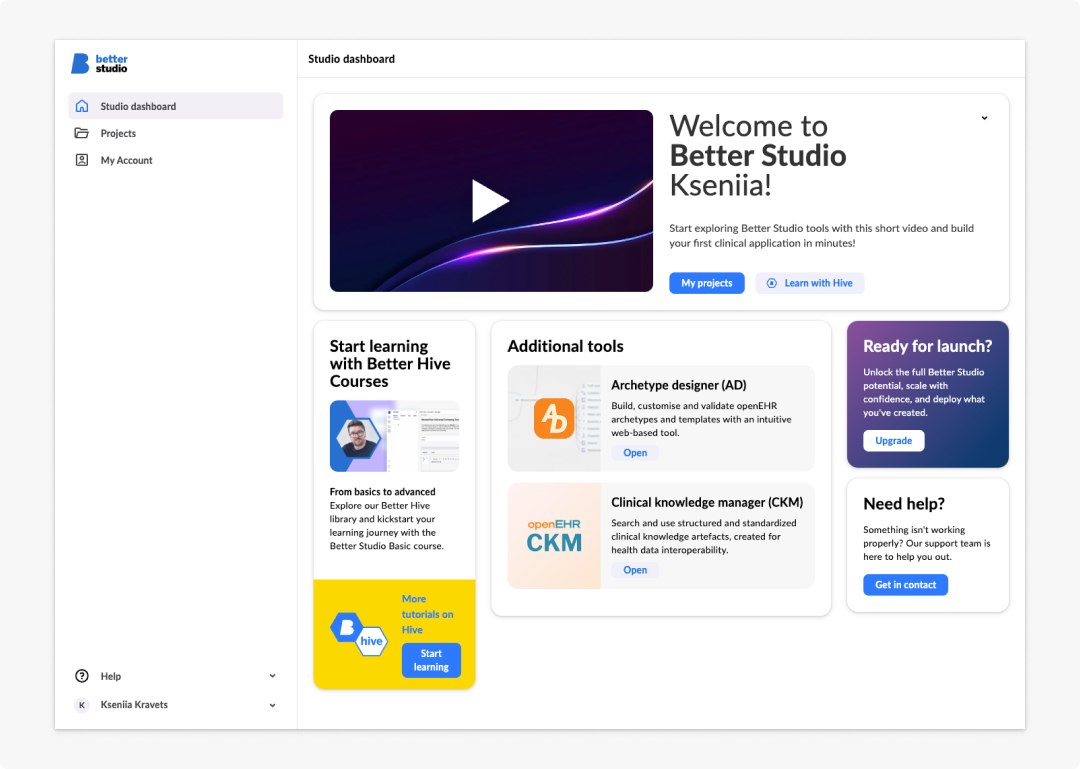The image size is (1080, 769).
Task: Open Archetype designer via its Open button
Action: coord(635,453)
